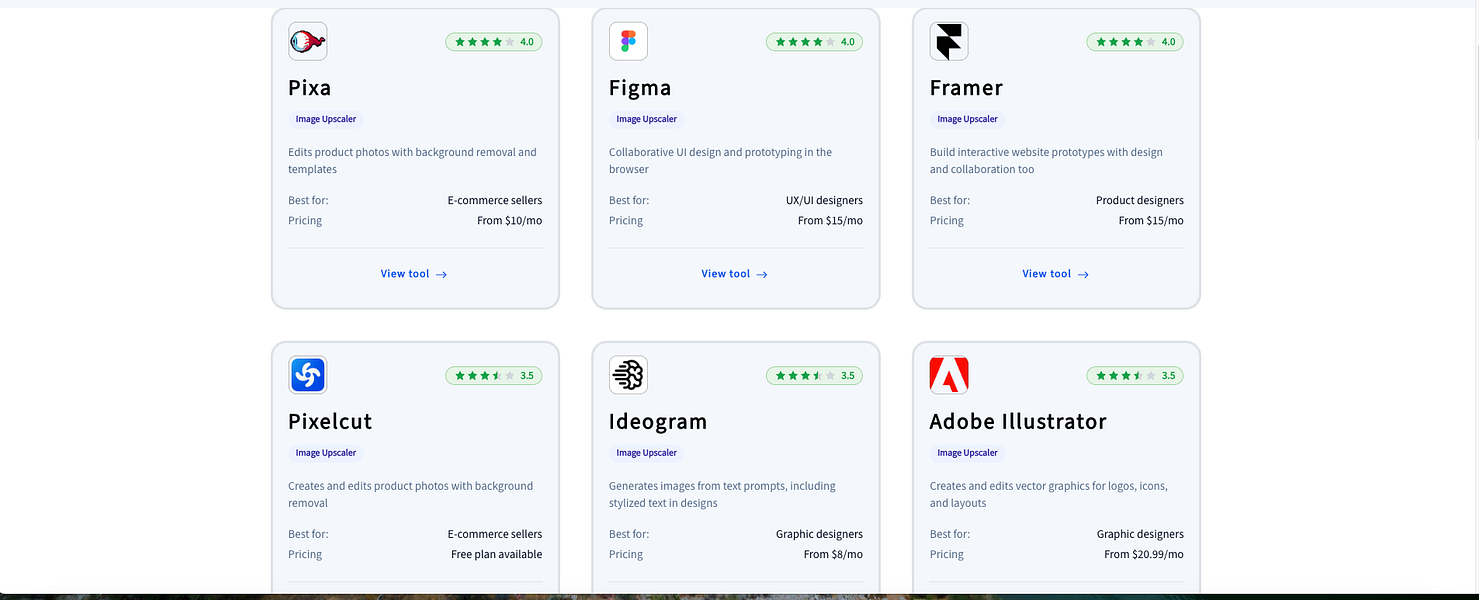Click Ideogram's 'Generates images from text prompts' description

722,495
